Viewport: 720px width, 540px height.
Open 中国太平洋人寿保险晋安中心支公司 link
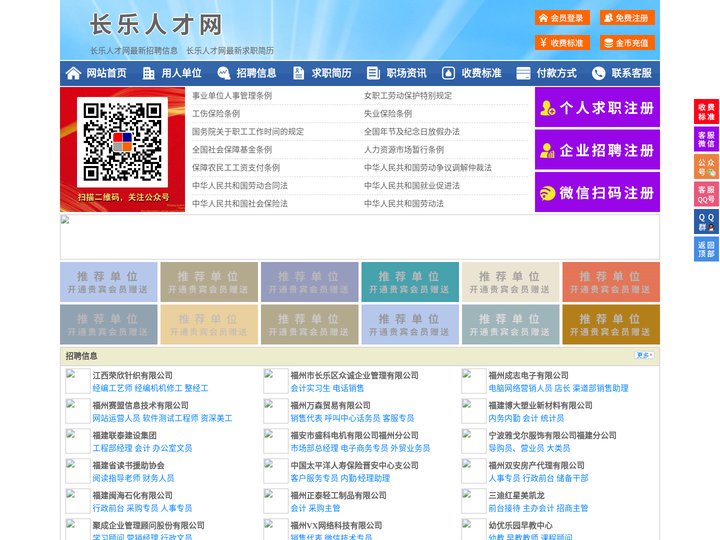pos(354,465)
